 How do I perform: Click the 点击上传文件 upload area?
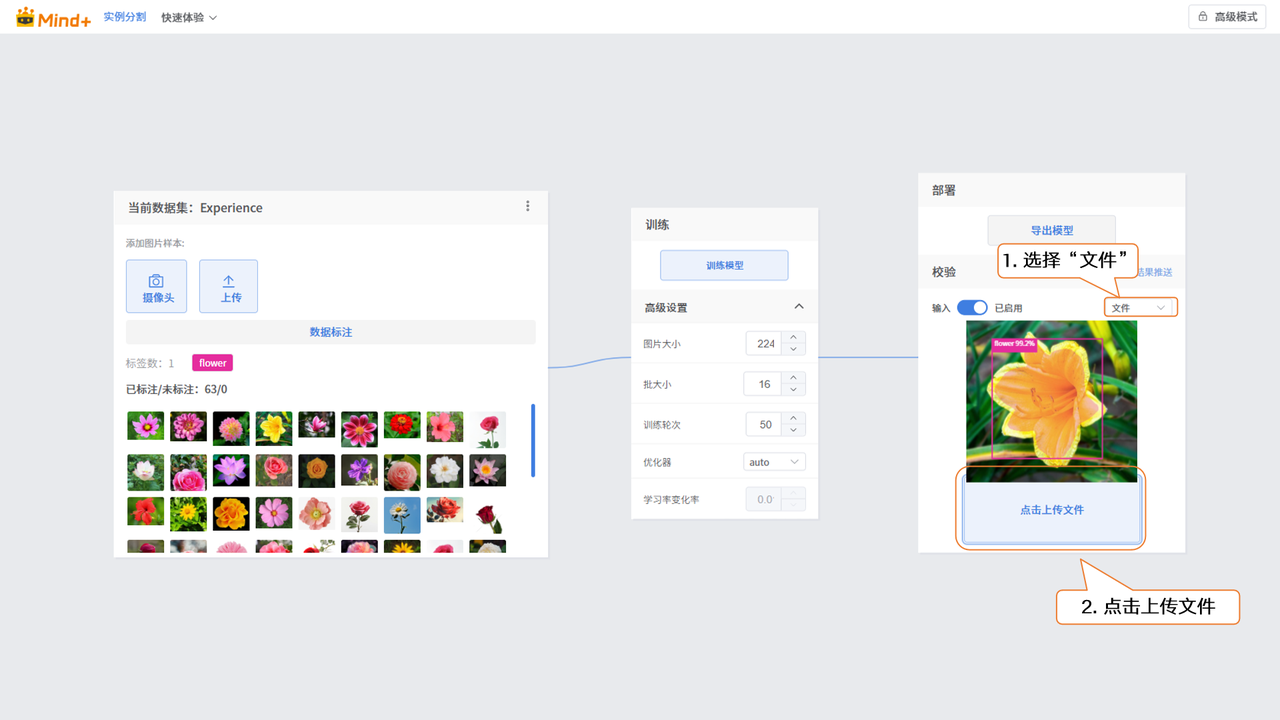click(x=1051, y=510)
